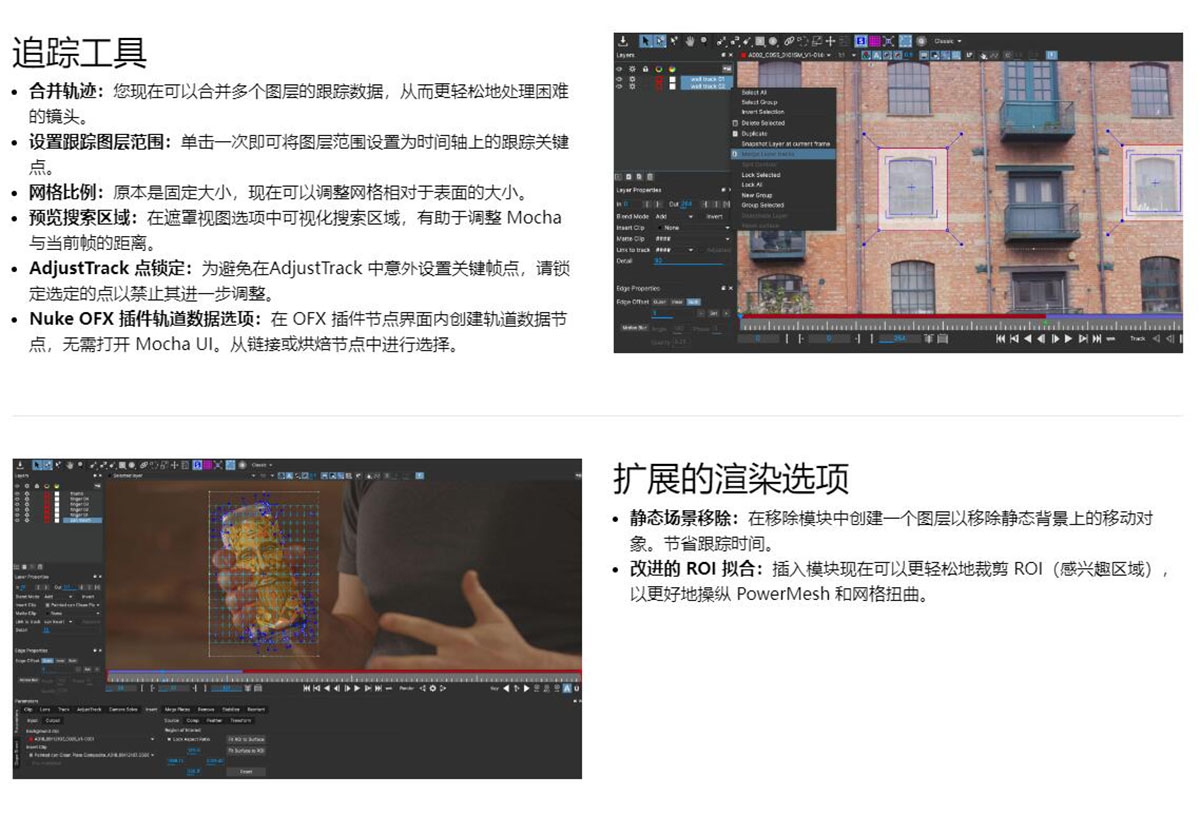Open the Transform sub-tab in PowerMesh Mocha

tap(241, 721)
